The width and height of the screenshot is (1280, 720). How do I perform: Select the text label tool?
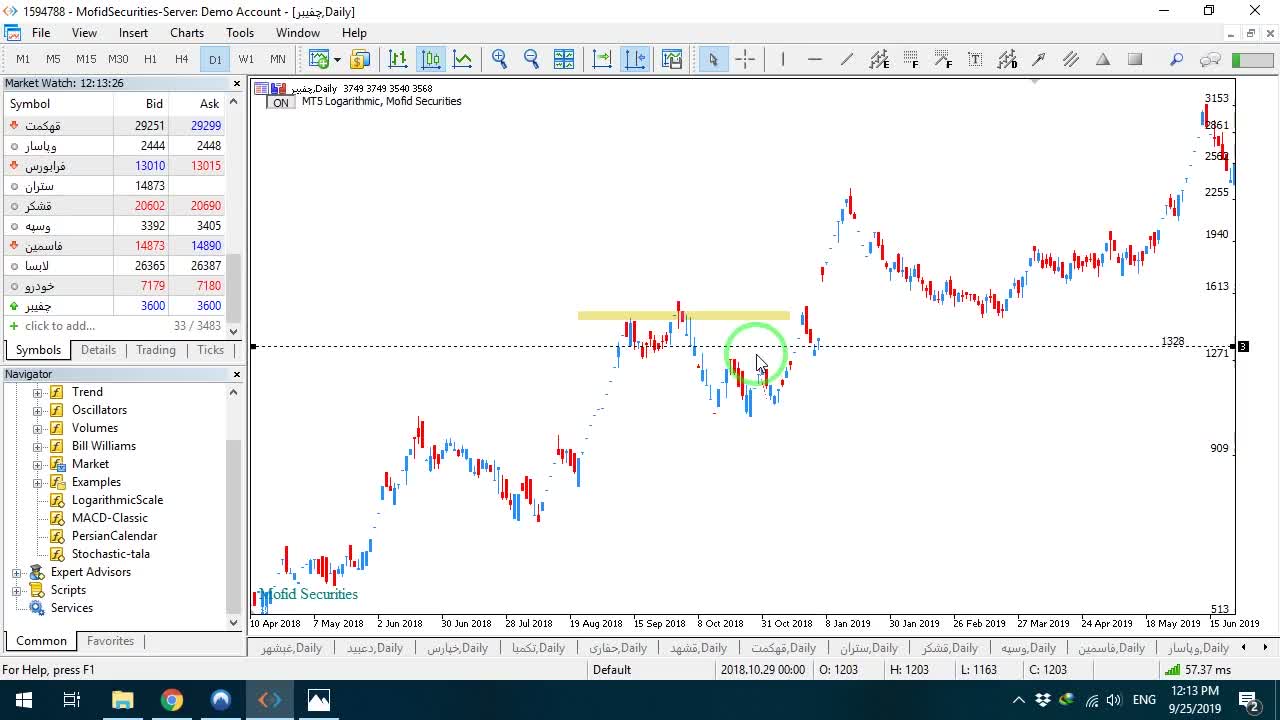point(975,59)
